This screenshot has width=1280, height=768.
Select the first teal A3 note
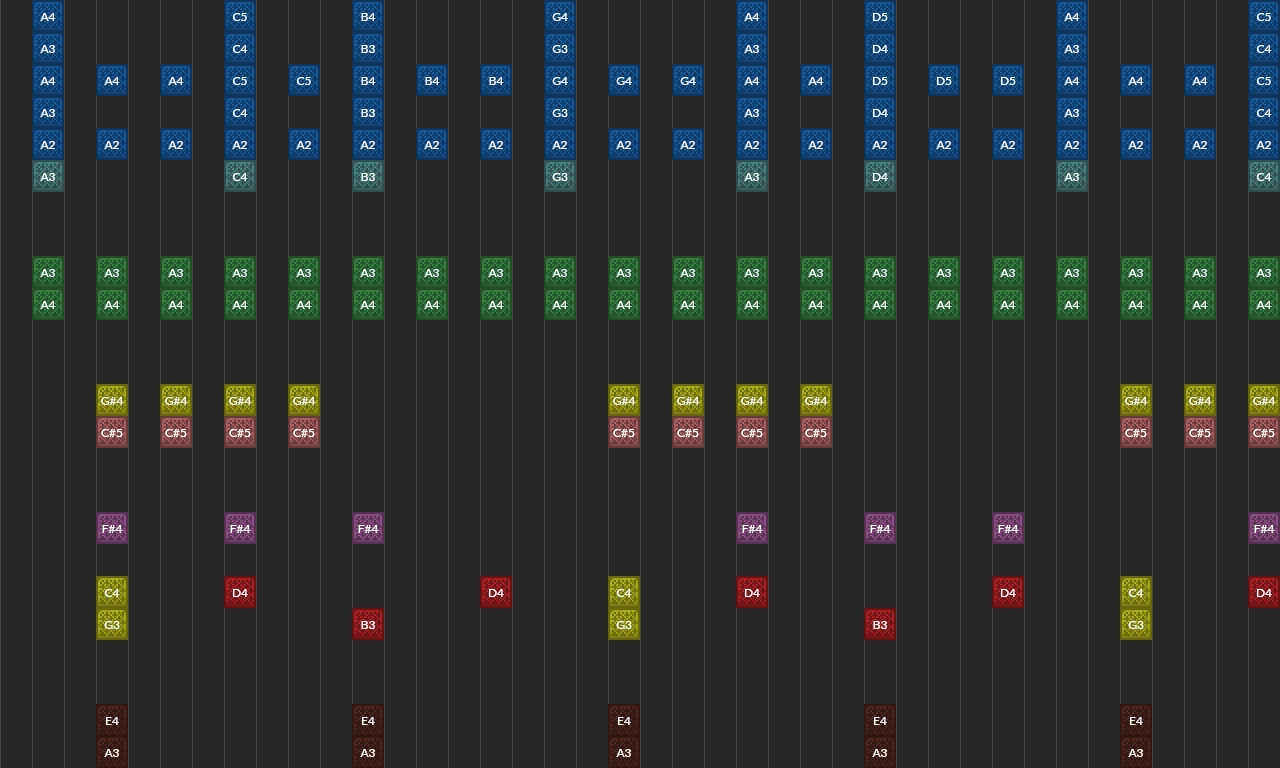click(x=48, y=177)
